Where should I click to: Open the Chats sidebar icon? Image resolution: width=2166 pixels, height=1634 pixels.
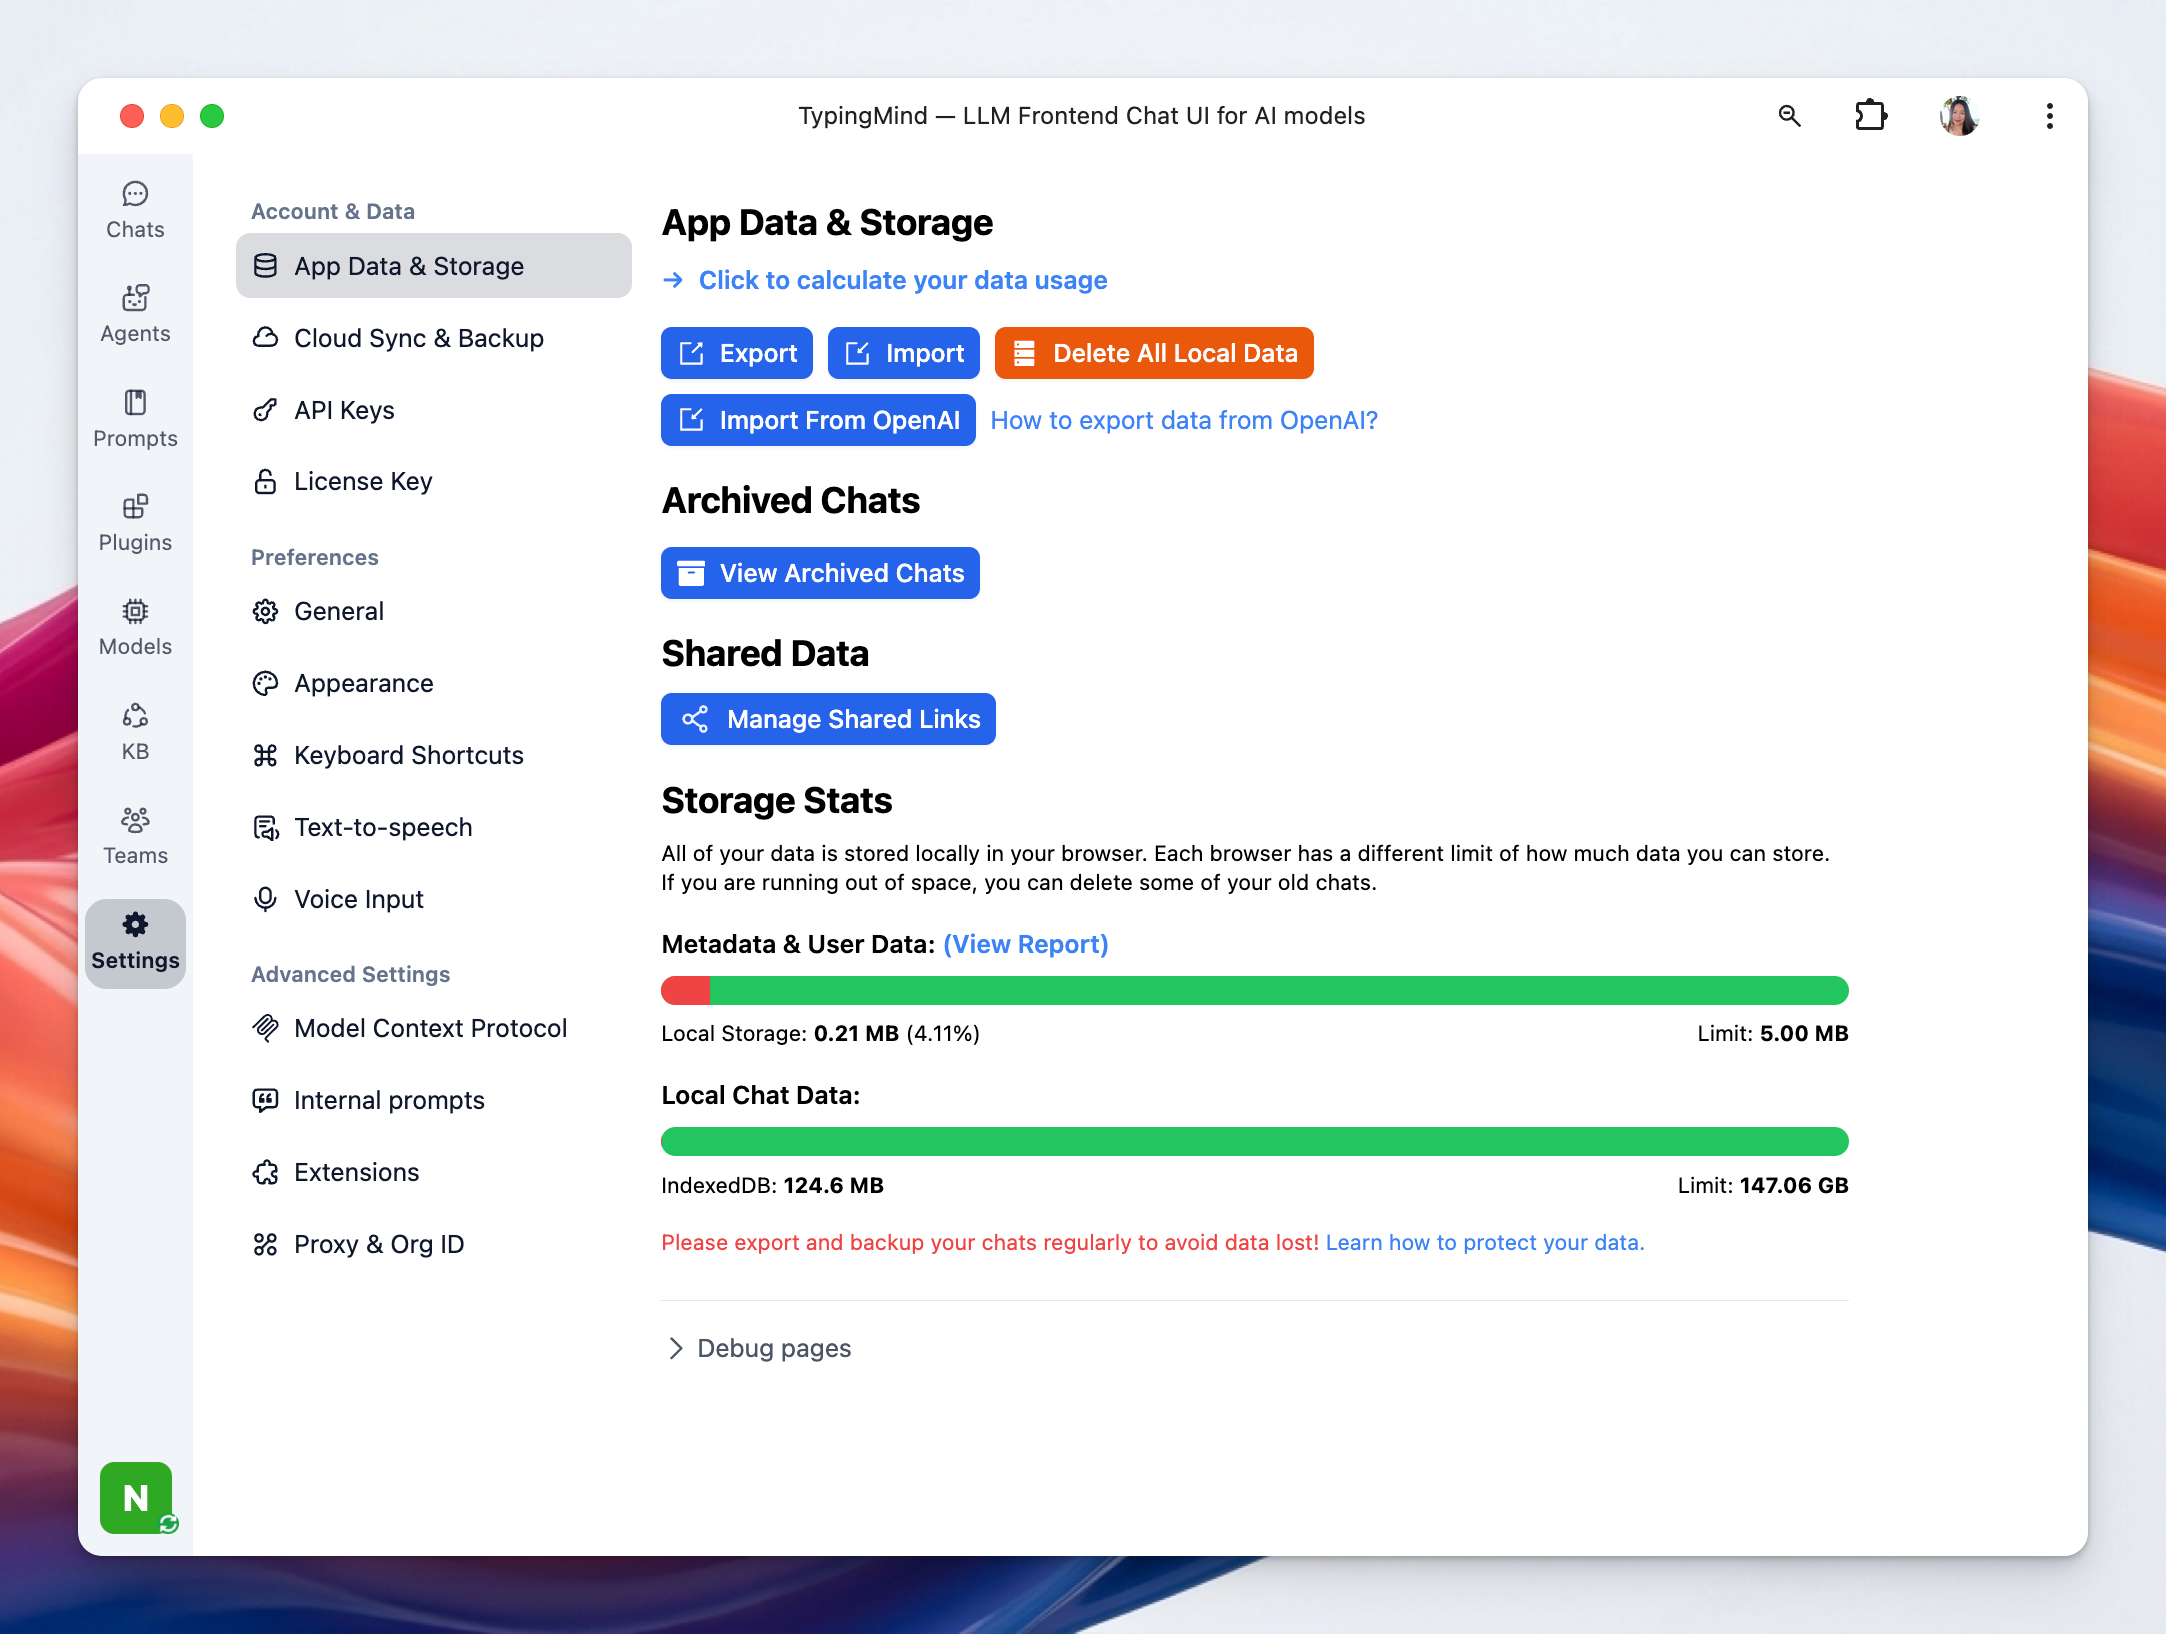tap(135, 210)
